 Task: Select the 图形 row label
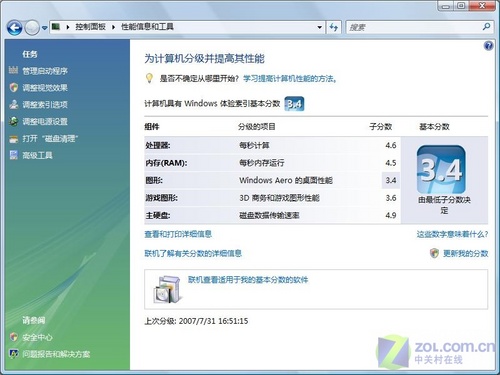click(154, 181)
